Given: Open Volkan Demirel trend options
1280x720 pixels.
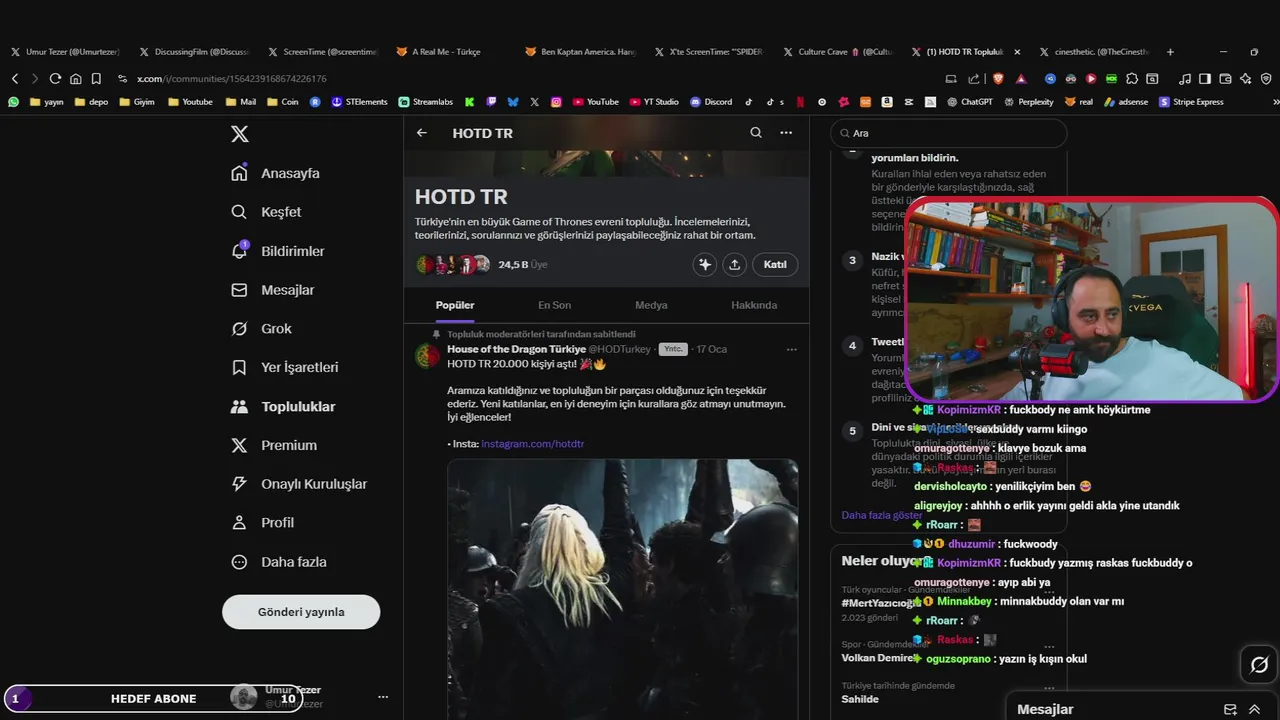Looking at the screenshot, I should (1049, 647).
